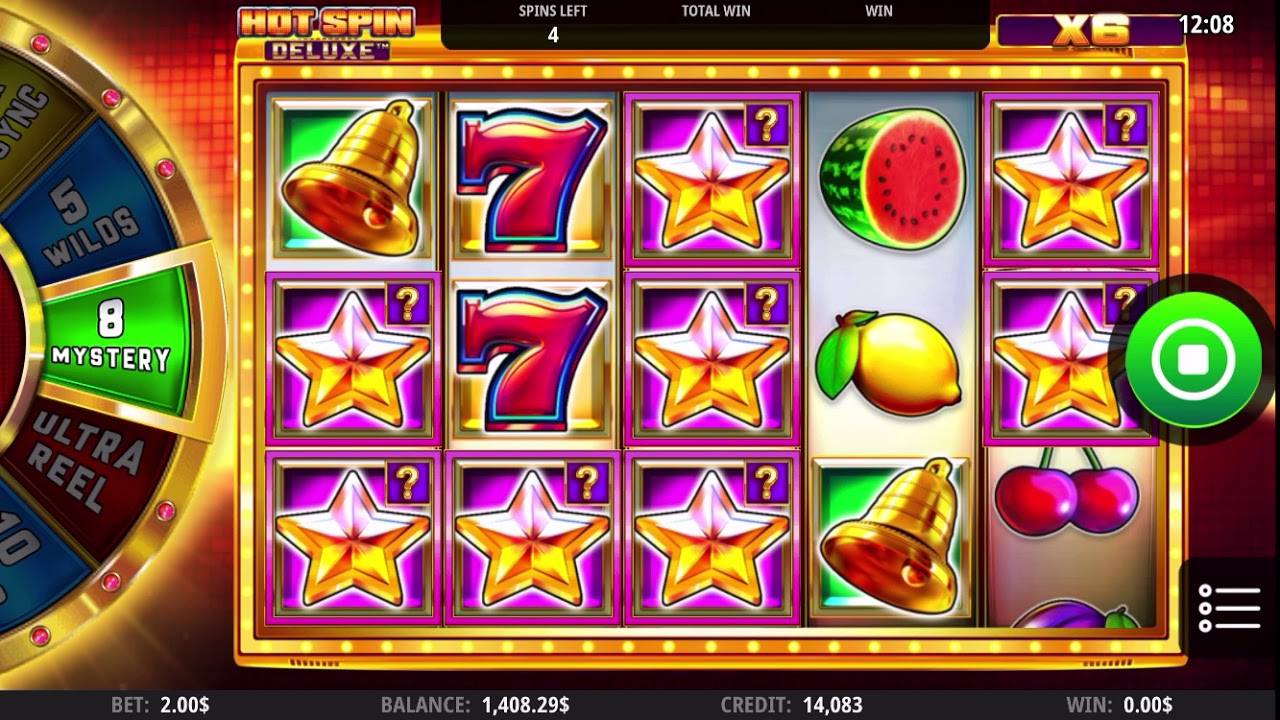Viewport: 1280px width, 720px height.
Task: Click the Hot Spin Deluxe logo
Action: click(x=326, y=34)
